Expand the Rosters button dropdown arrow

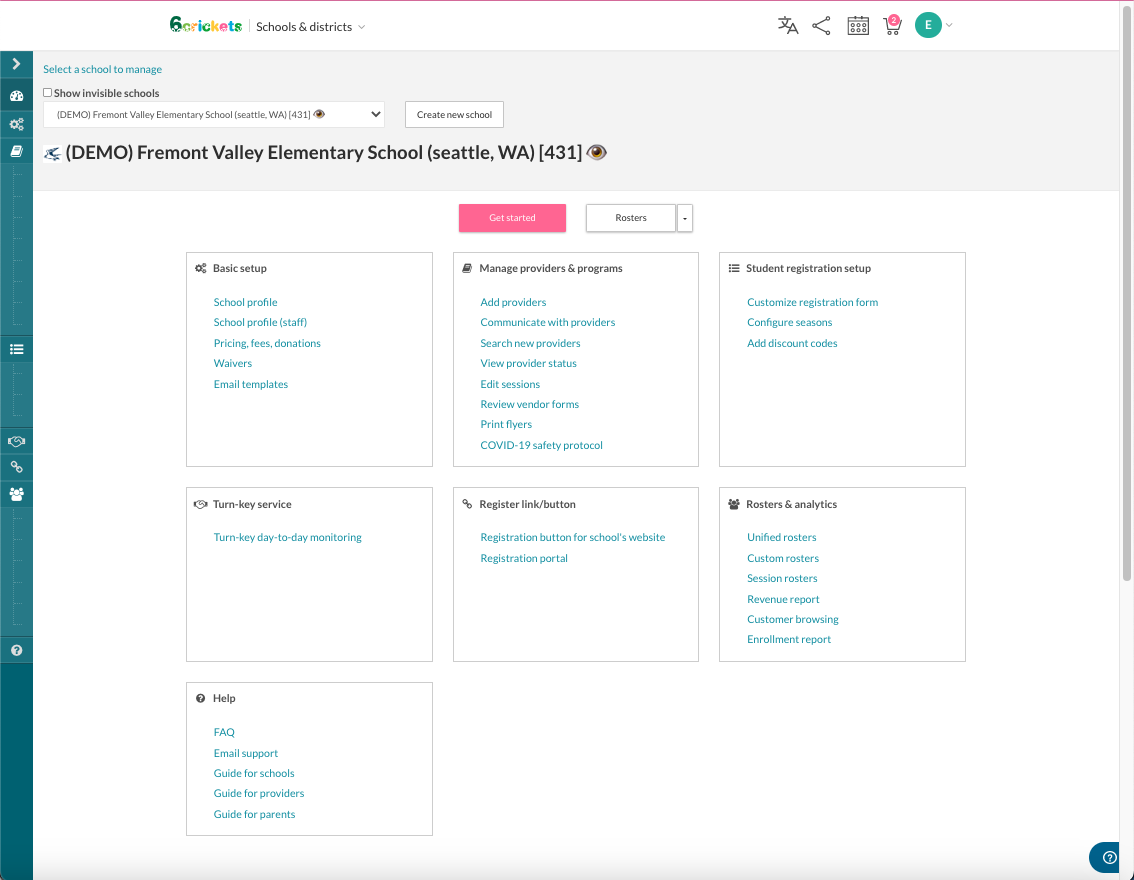(x=685, y=218)
